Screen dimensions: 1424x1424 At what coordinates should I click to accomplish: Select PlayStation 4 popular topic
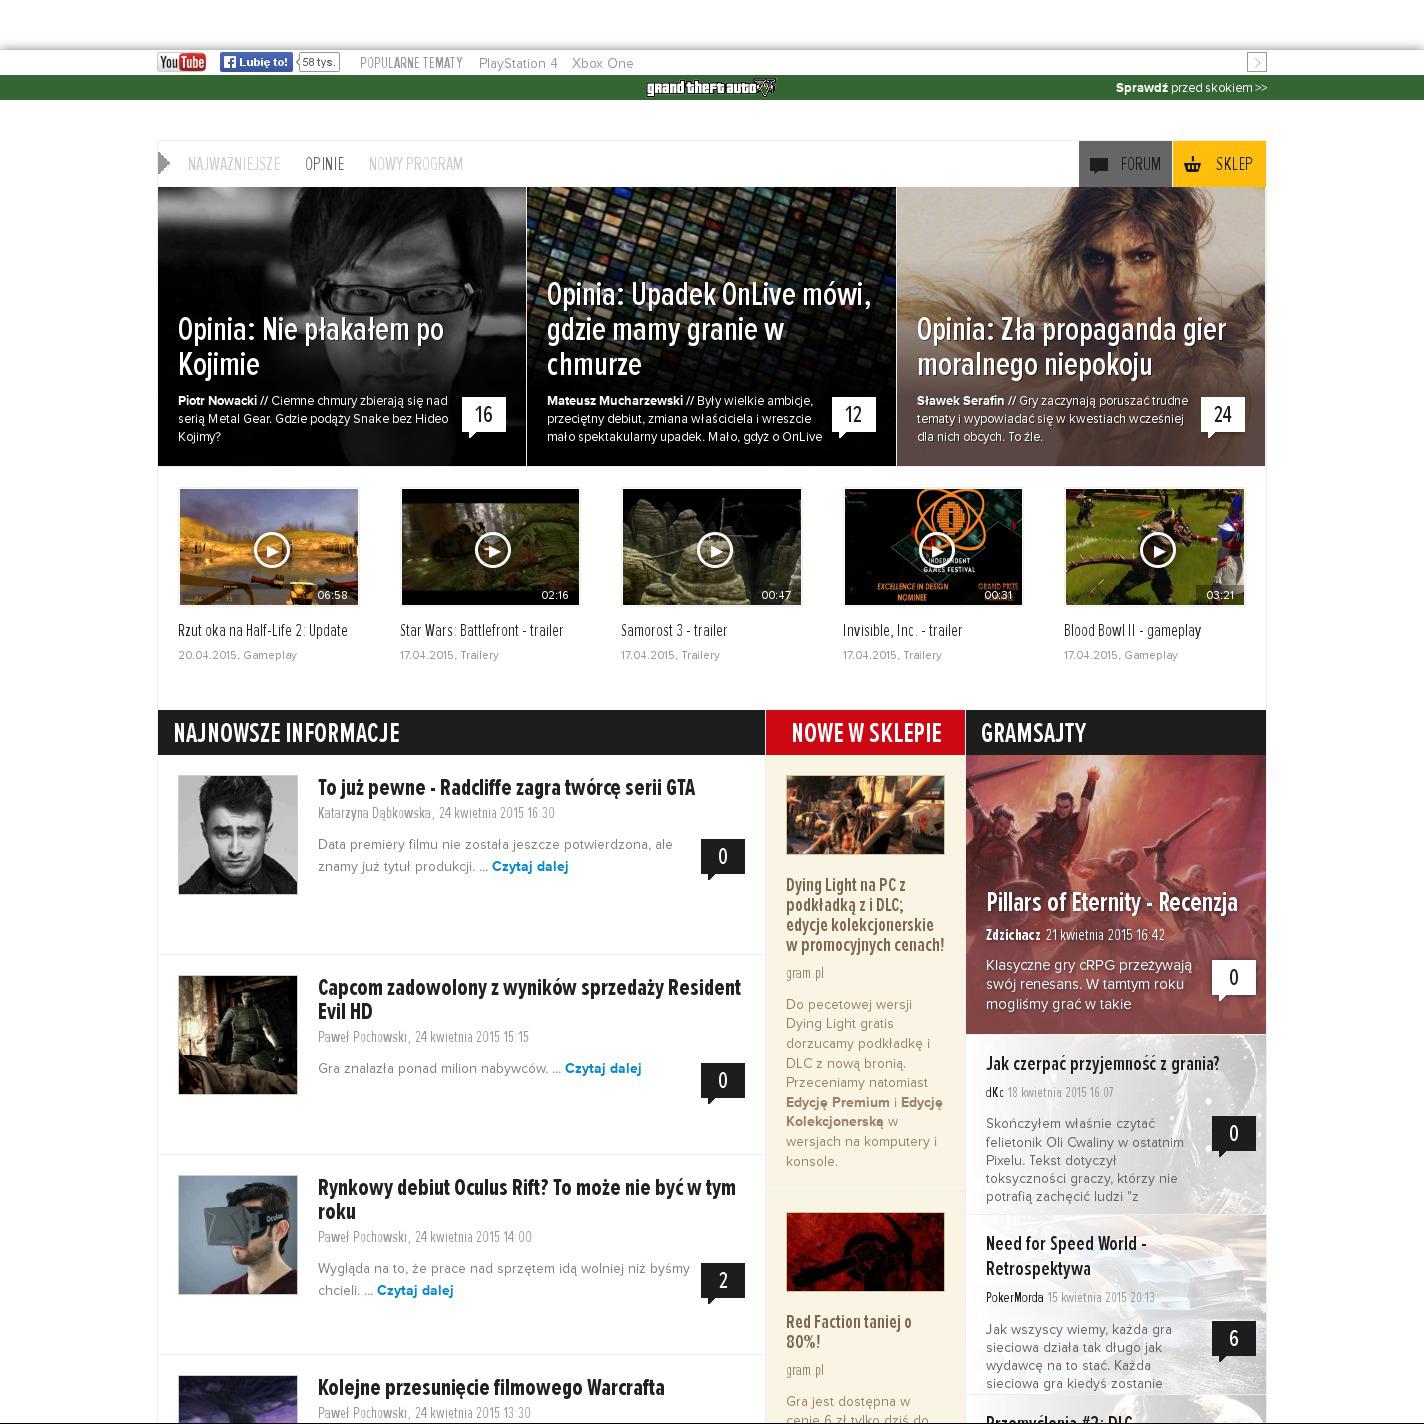point(517,63)
